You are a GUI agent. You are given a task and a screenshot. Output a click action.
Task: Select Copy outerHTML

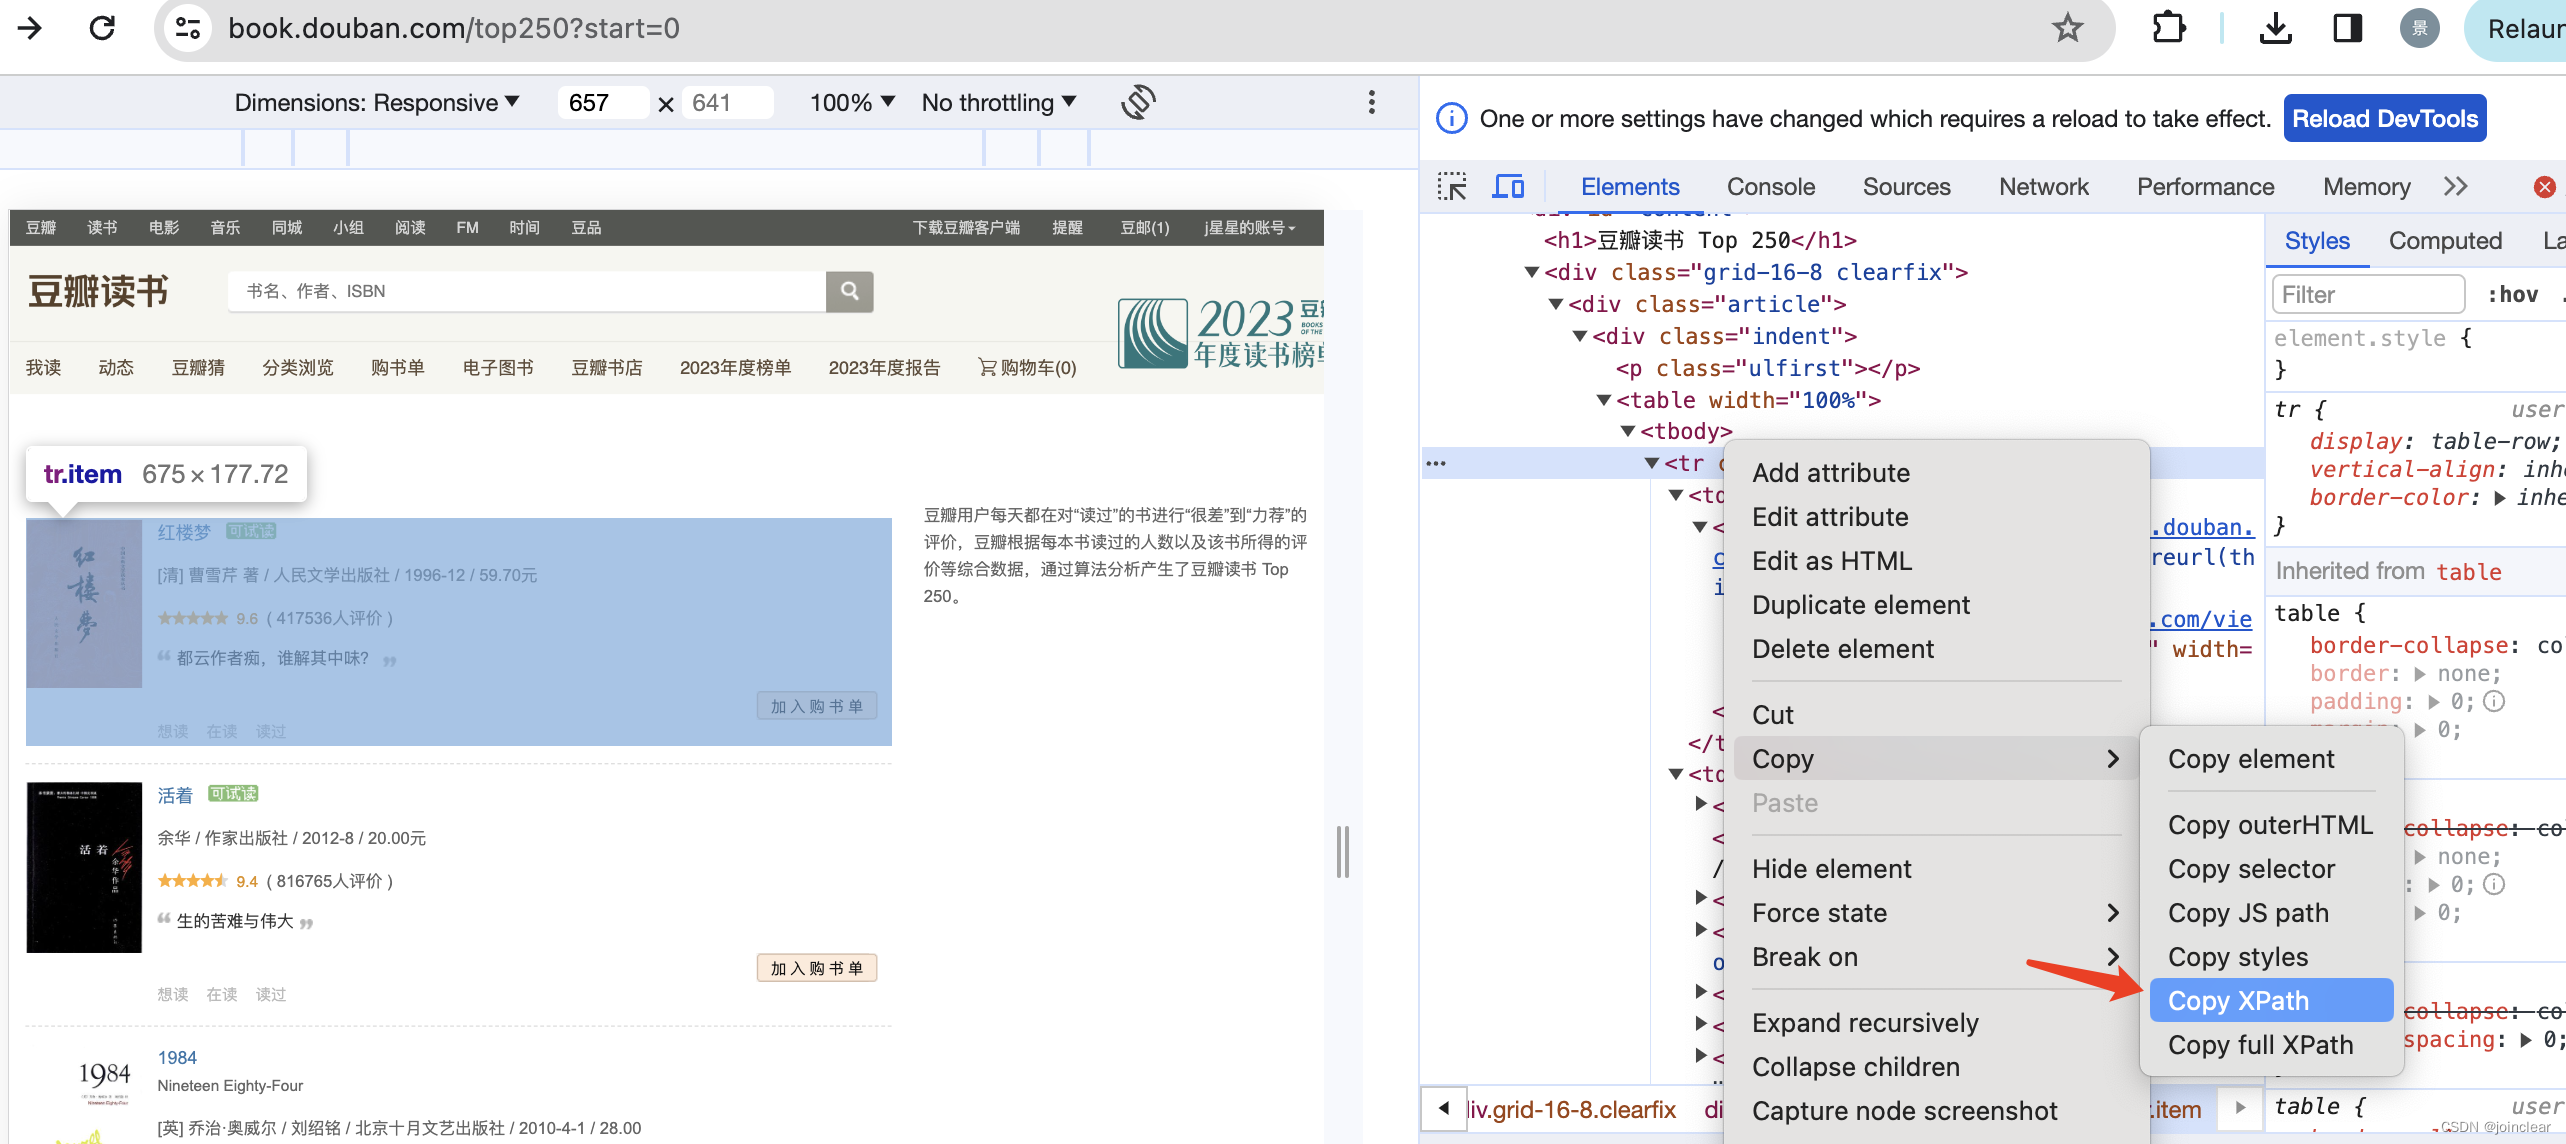point(2271,825)
